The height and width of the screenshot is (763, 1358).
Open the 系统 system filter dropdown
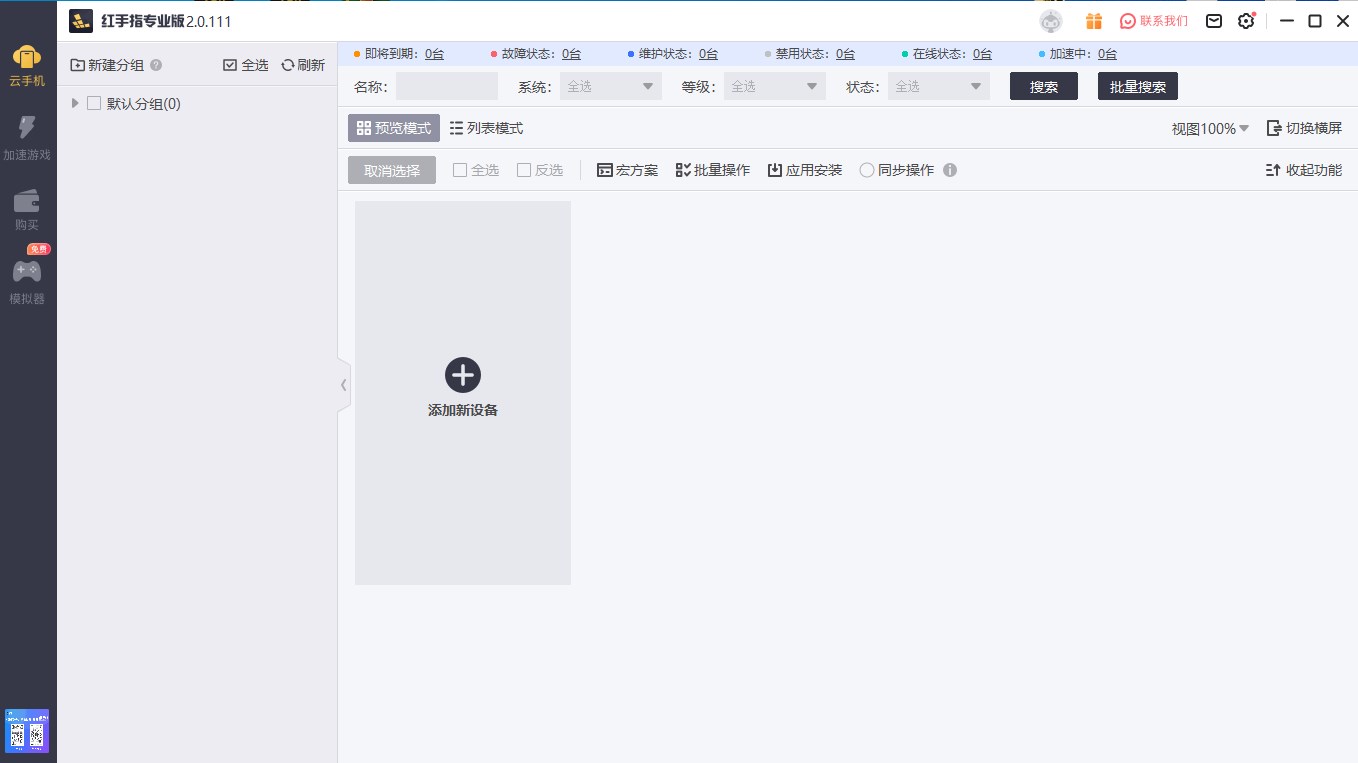tap(610, 86)
